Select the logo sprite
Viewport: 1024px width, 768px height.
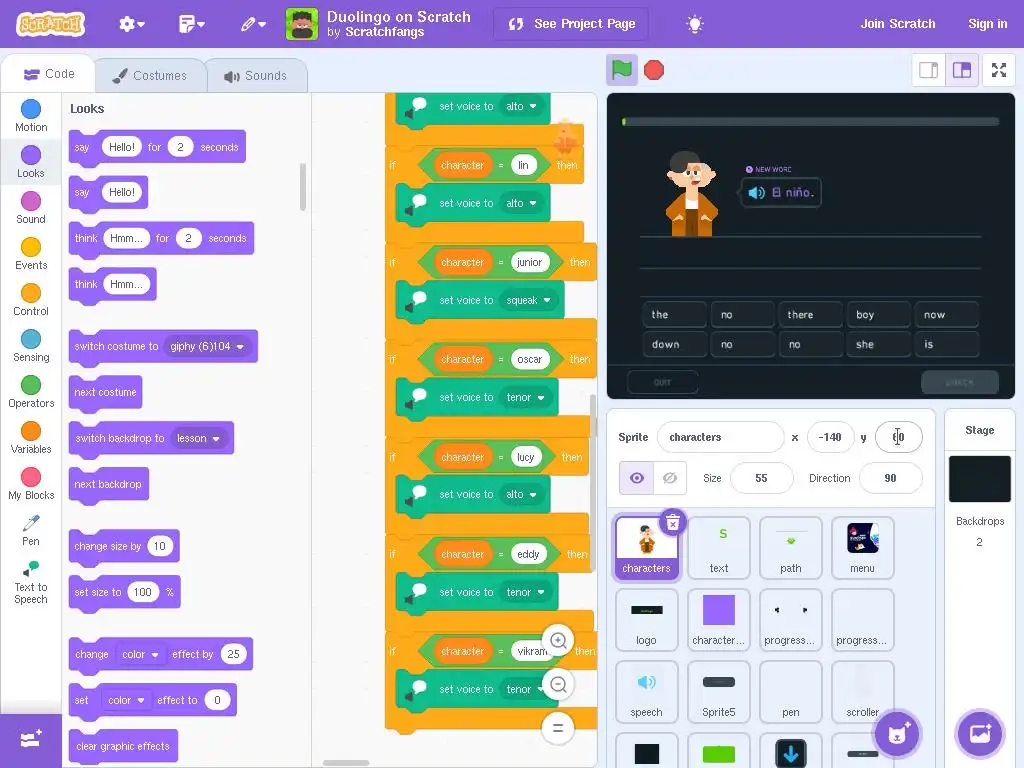[x=647, y=620]
